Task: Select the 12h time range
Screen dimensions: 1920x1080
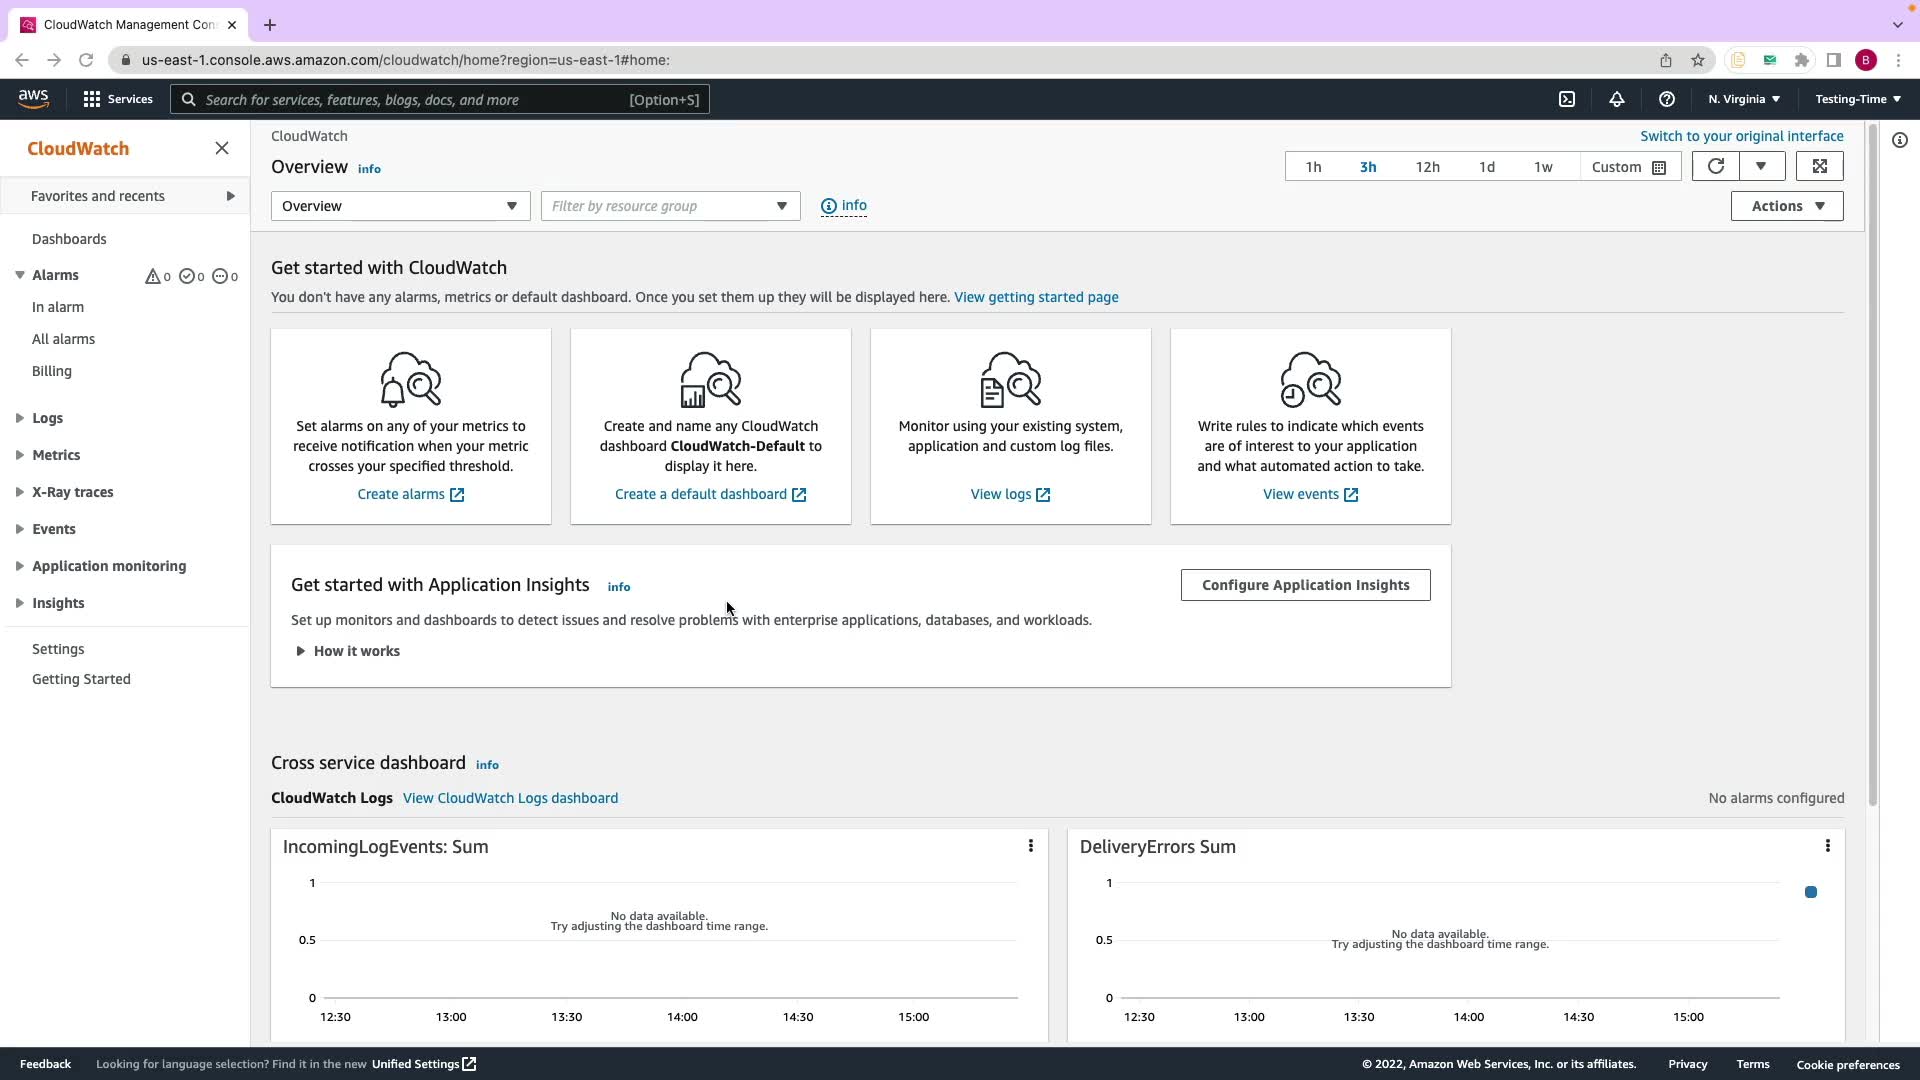Action: coord(1427,167)
